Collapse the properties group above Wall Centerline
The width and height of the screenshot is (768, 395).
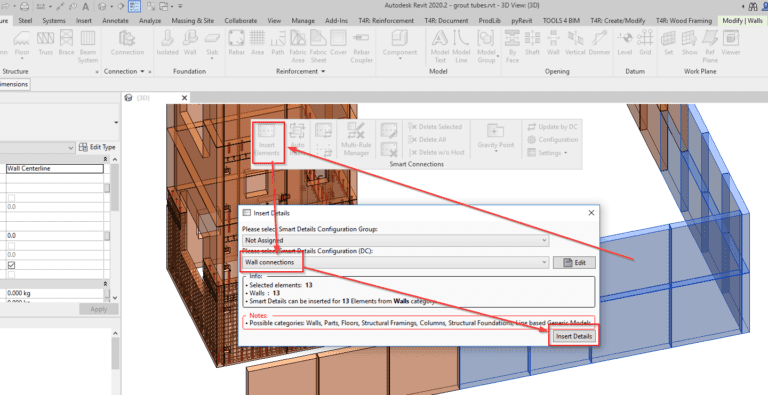[105, 159]
